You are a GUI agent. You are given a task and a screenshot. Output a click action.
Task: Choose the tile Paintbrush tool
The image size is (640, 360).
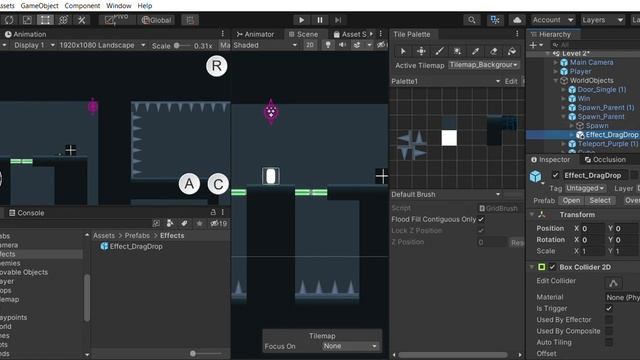point(439,51)
